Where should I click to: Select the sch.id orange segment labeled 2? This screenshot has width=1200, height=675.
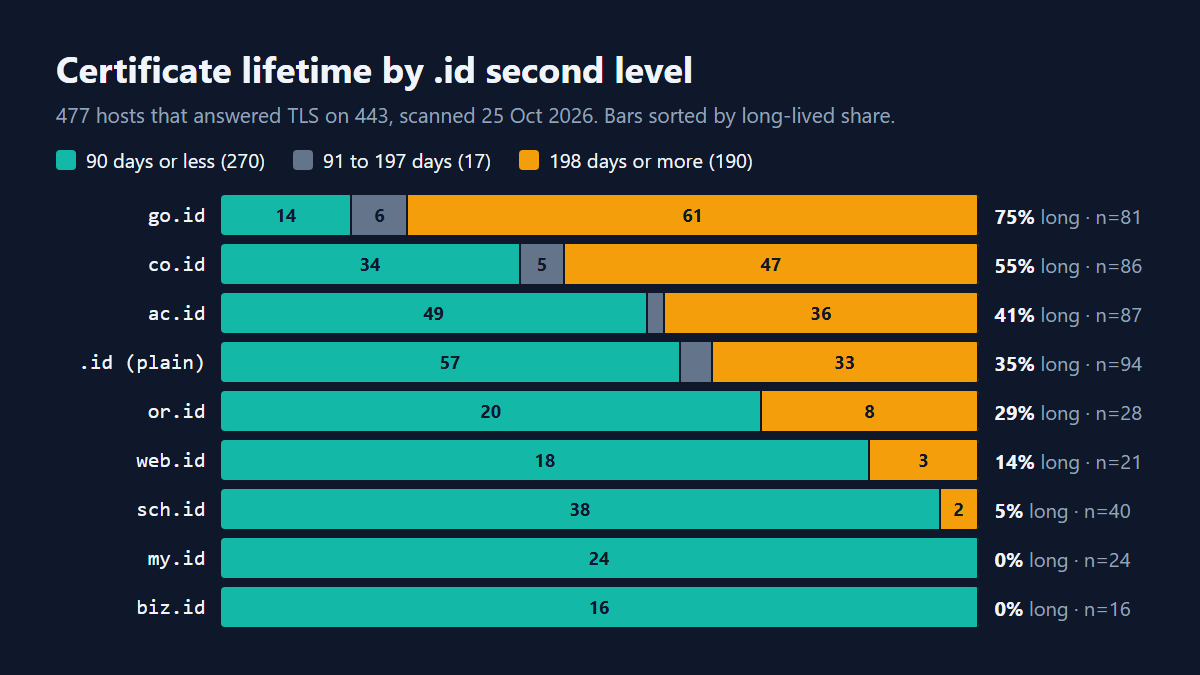[x=959, y=509]
